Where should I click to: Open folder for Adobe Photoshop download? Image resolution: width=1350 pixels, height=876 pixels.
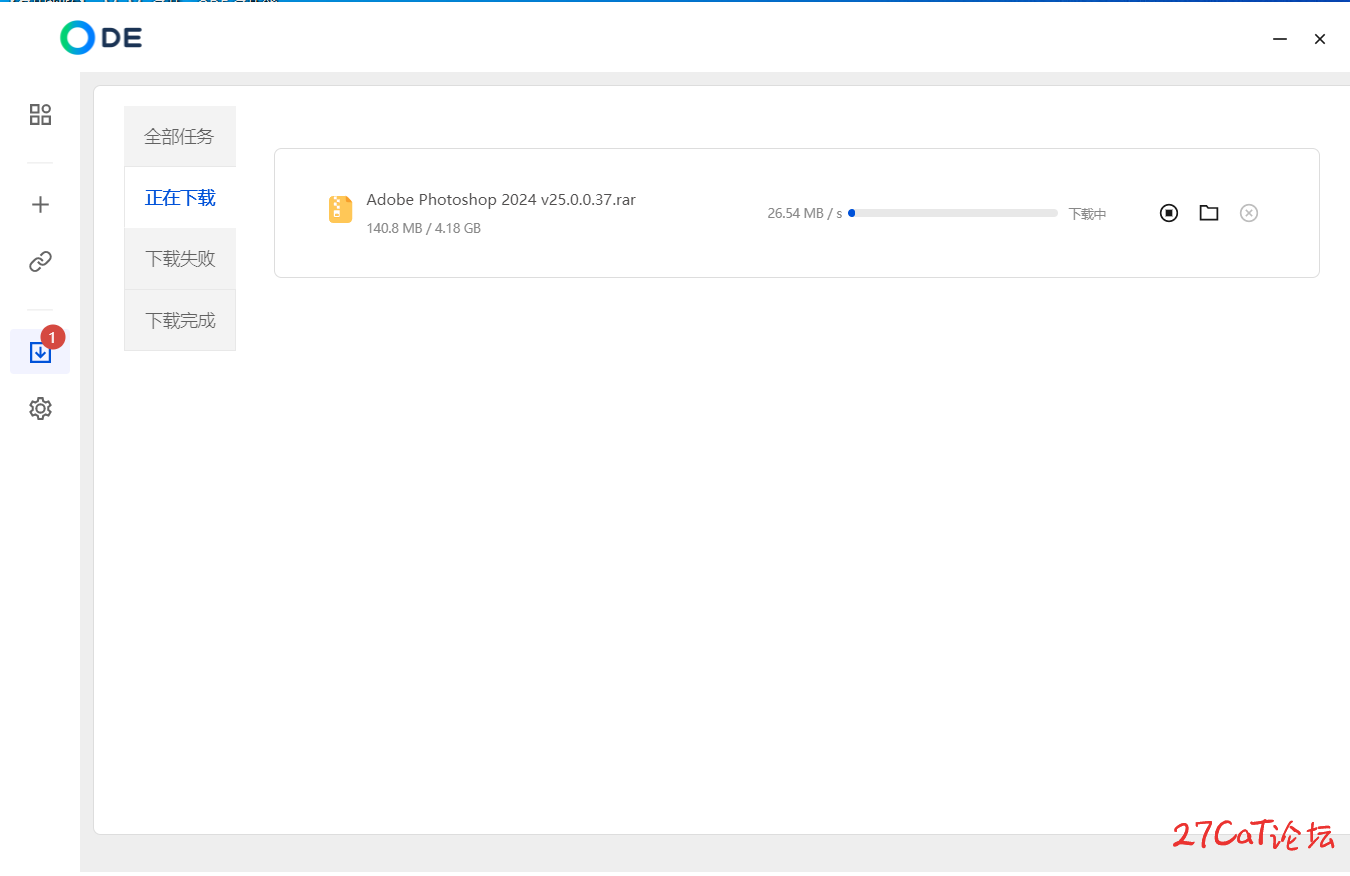pos(1209,213)
